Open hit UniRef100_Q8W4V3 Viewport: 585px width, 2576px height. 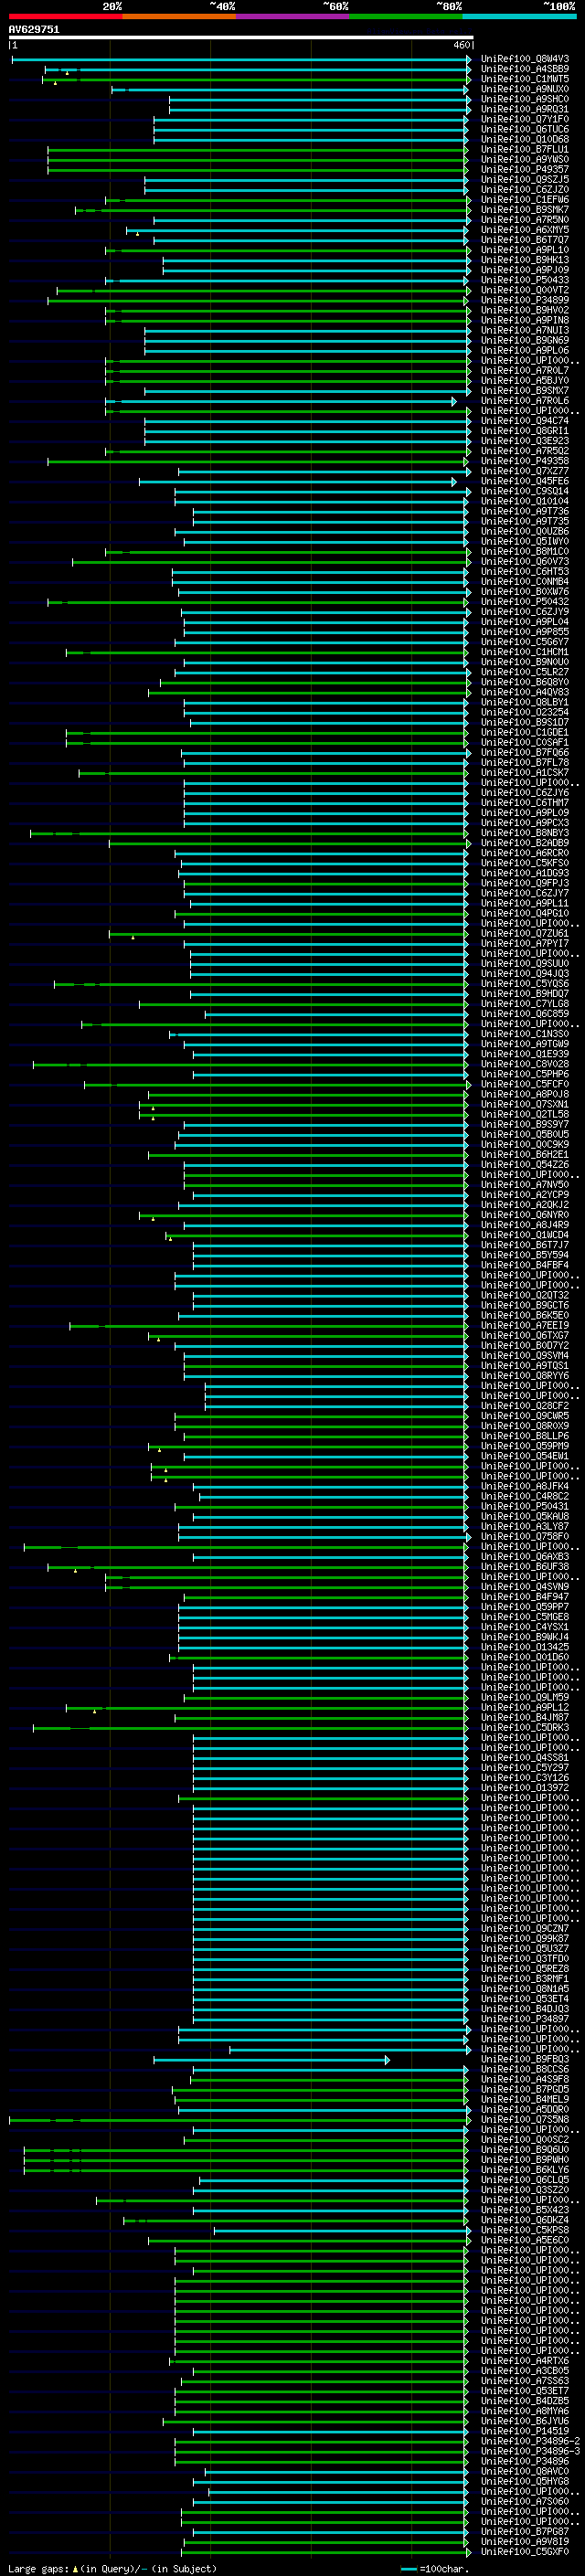[x=524, y=60]
